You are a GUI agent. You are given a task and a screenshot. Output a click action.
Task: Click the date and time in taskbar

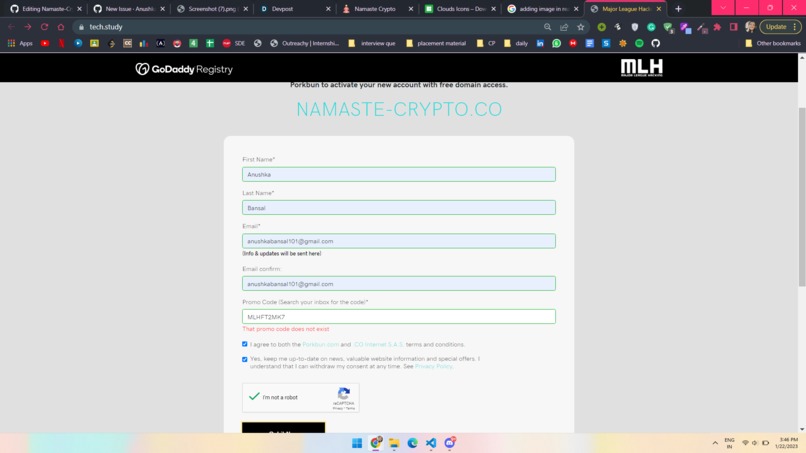pyautogui.click(x=787, y=443)
